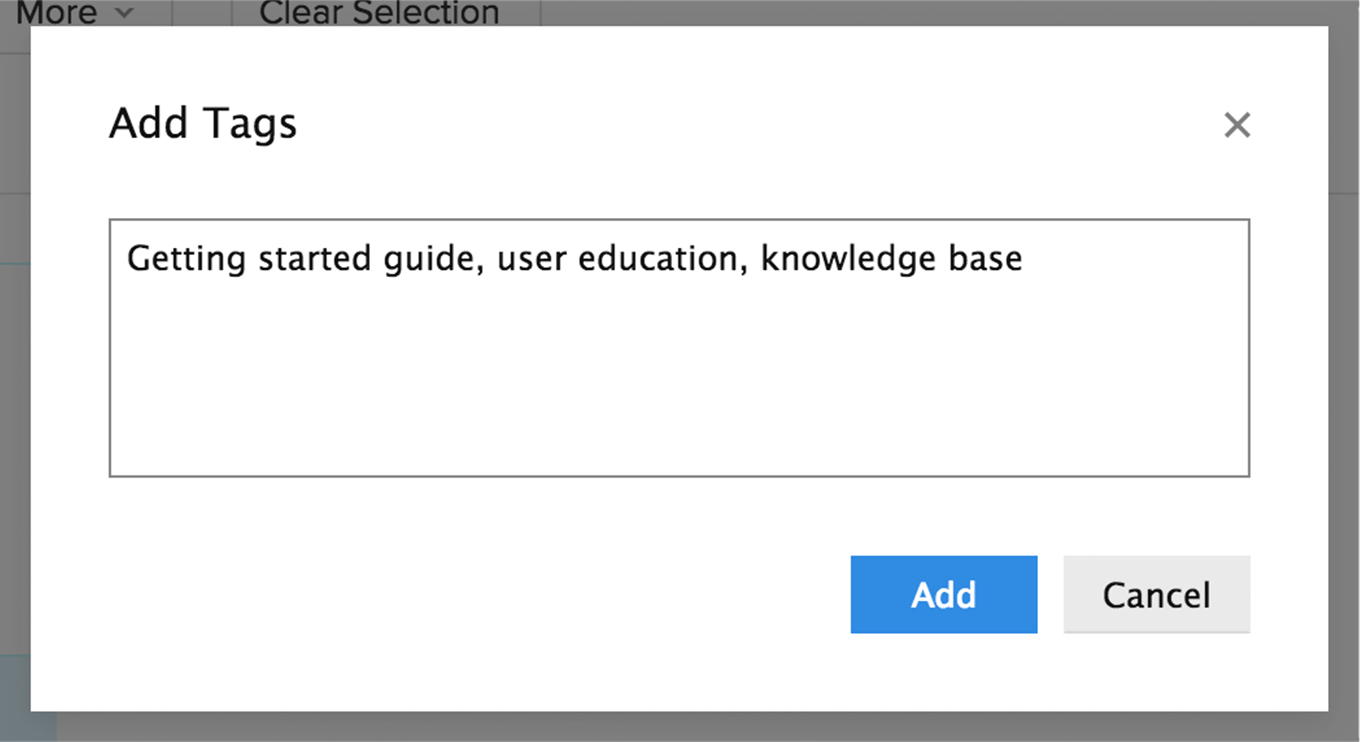Click the word "Getting" in the tags field

186,260
